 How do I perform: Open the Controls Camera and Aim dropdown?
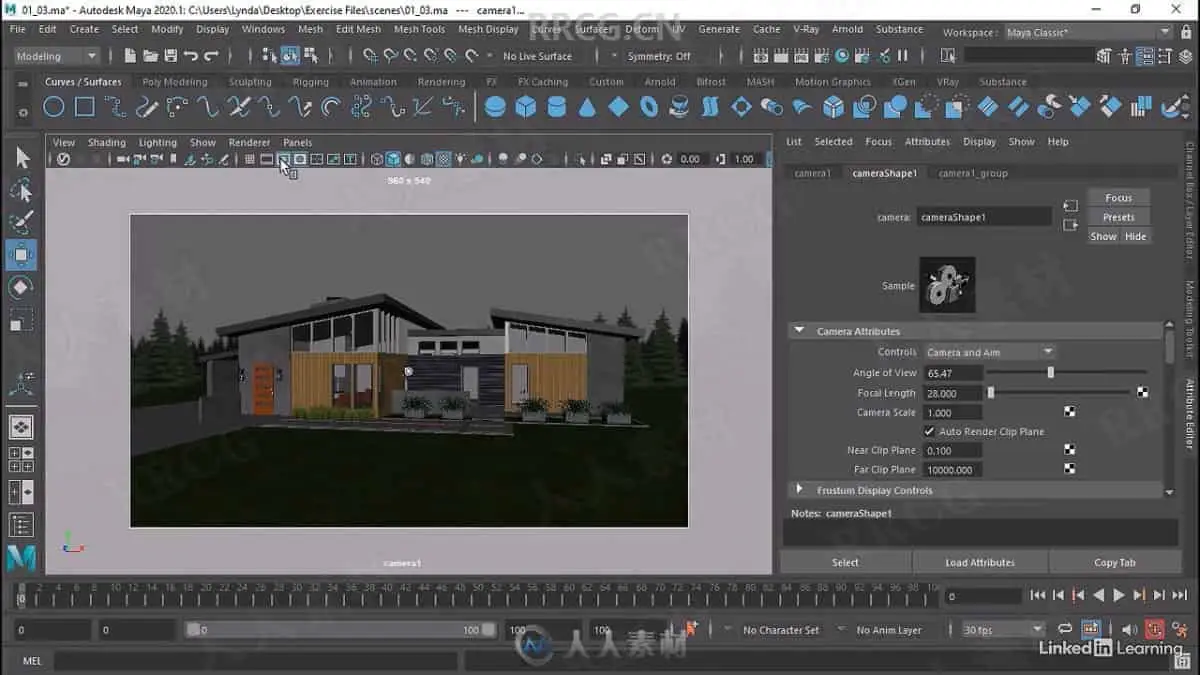[x=989, y=352]
